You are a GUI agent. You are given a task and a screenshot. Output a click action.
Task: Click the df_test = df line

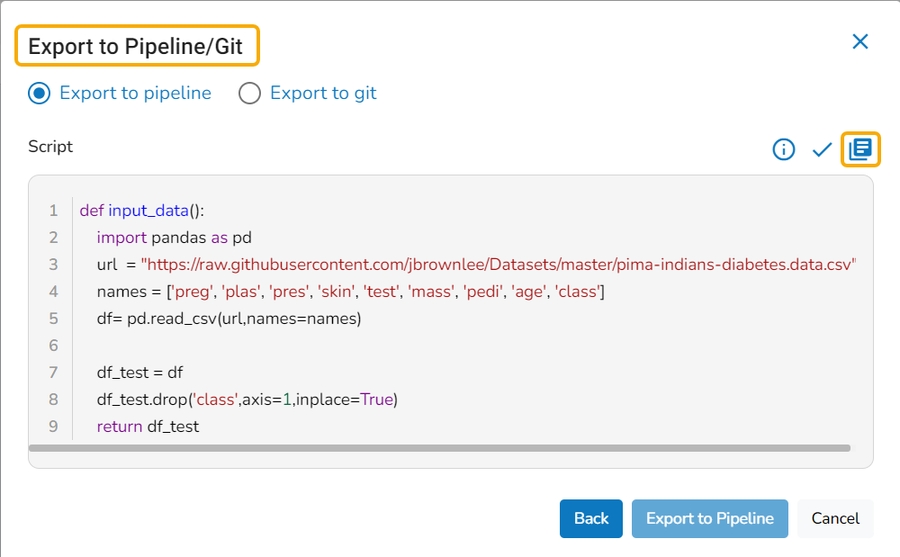point(140,373)
